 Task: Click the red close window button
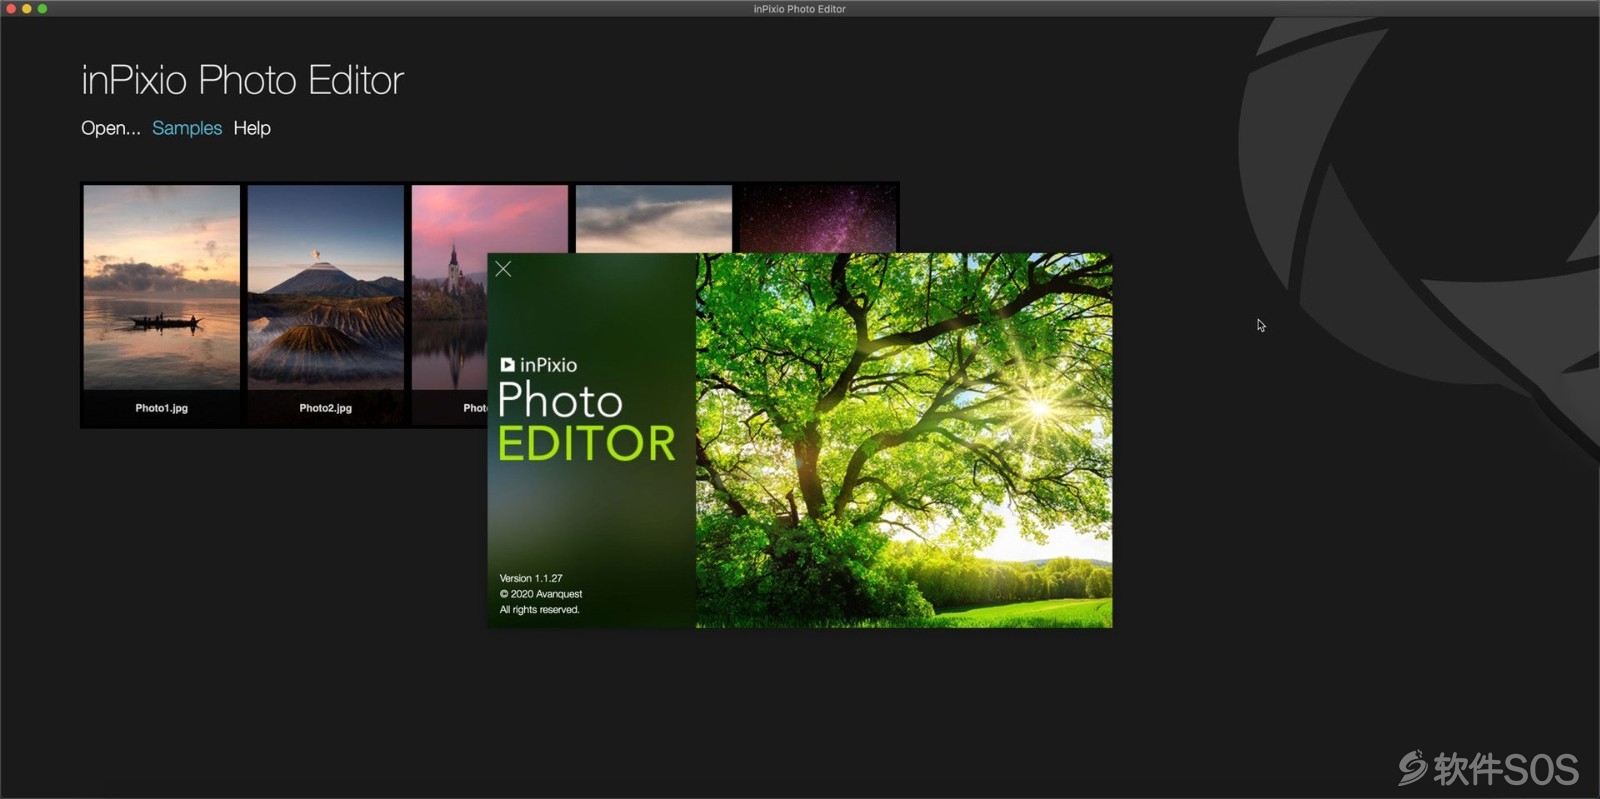click(x=11, y=8)
